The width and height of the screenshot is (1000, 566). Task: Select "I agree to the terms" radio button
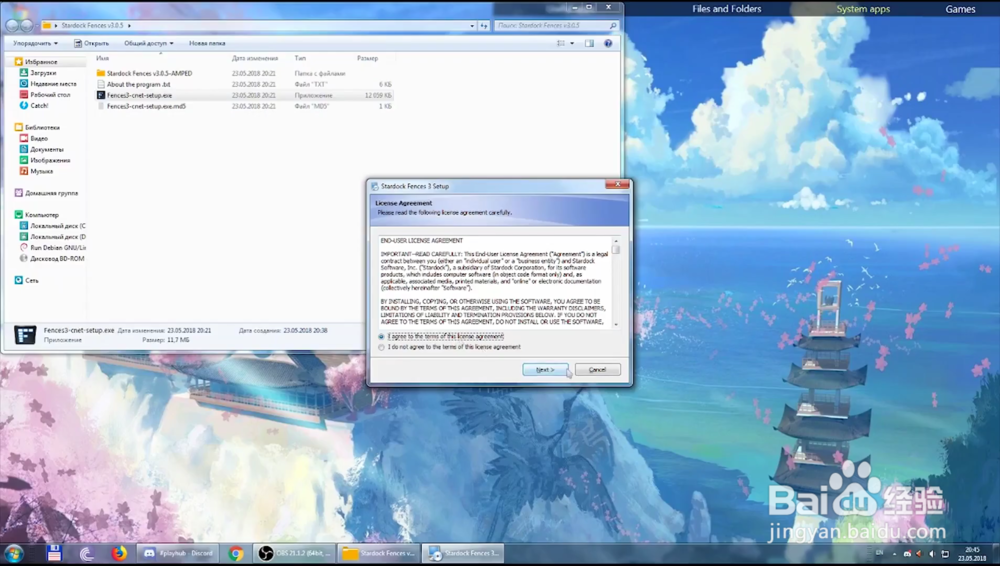coord(381,336)
